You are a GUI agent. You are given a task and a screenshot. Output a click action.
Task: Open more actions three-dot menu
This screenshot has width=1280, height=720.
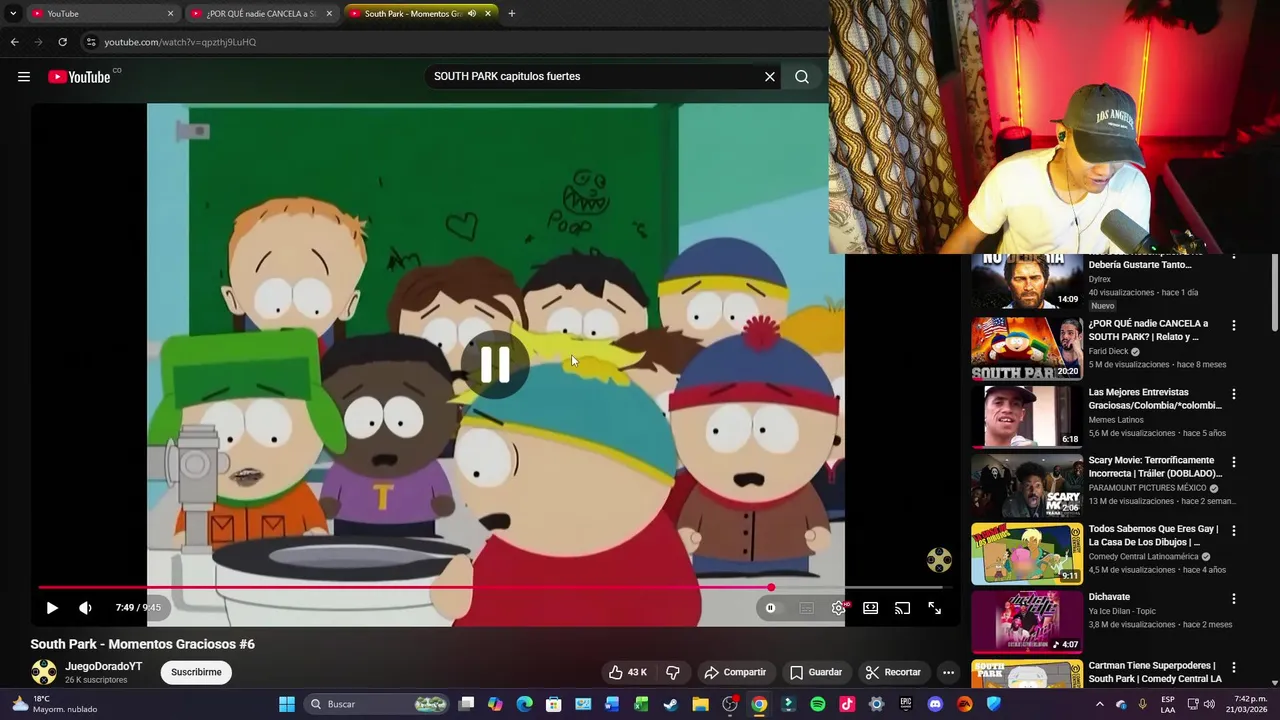point(948,672)
